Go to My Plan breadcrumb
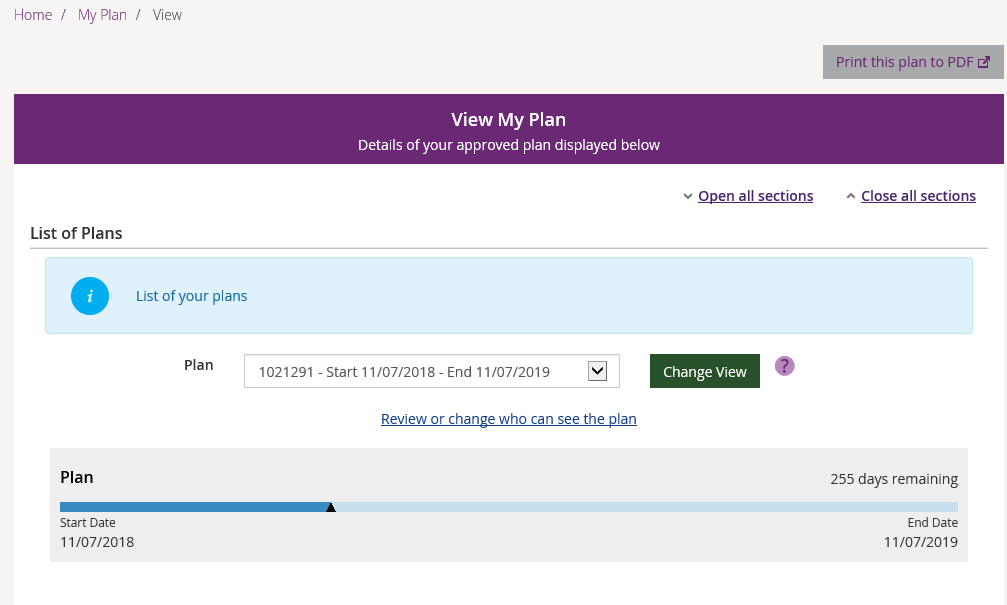Screen dimensions: 1007x605 (x=102, y=15)
